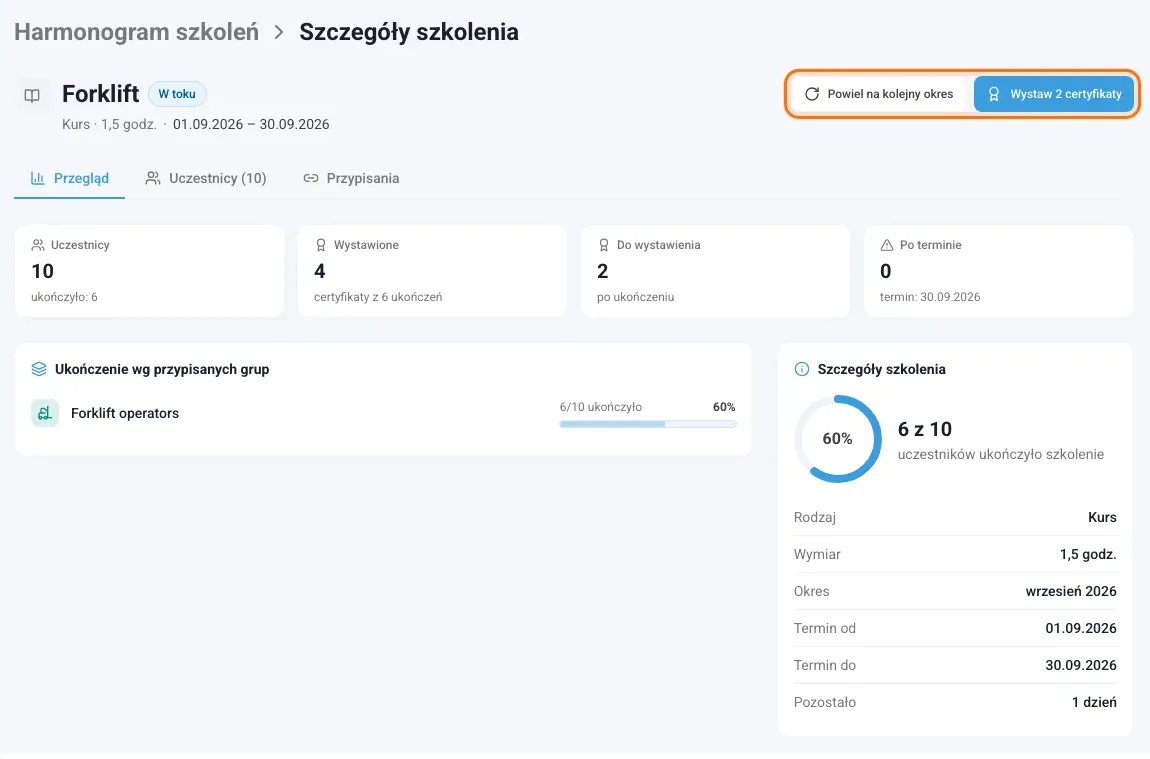The image size is (1150, 759).
Task: Click the certificate ribbon icon in Wystaw button
Action: 994,94
